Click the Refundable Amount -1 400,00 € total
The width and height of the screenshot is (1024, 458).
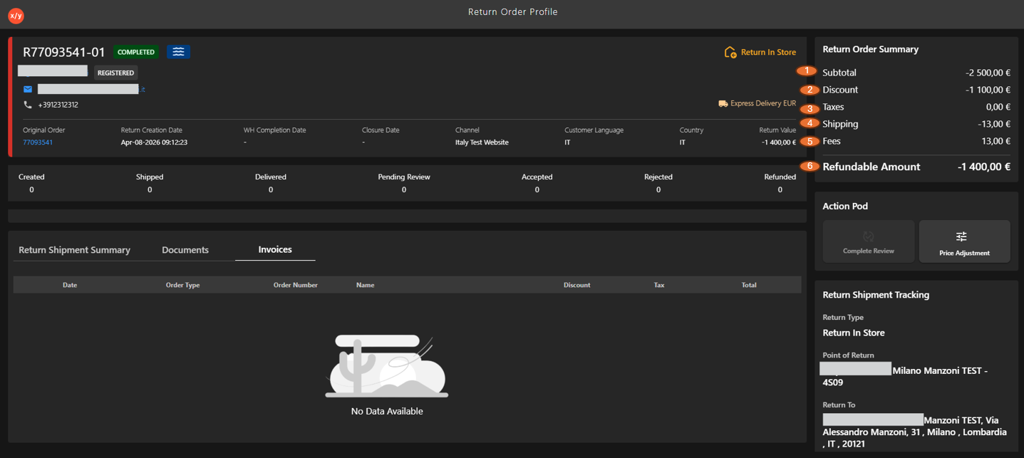pos(984,167)
